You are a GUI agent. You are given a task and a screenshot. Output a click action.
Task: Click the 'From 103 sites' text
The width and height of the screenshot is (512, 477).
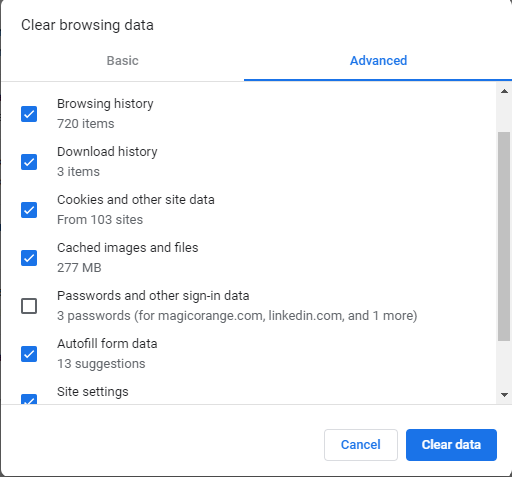coord(100,220)
